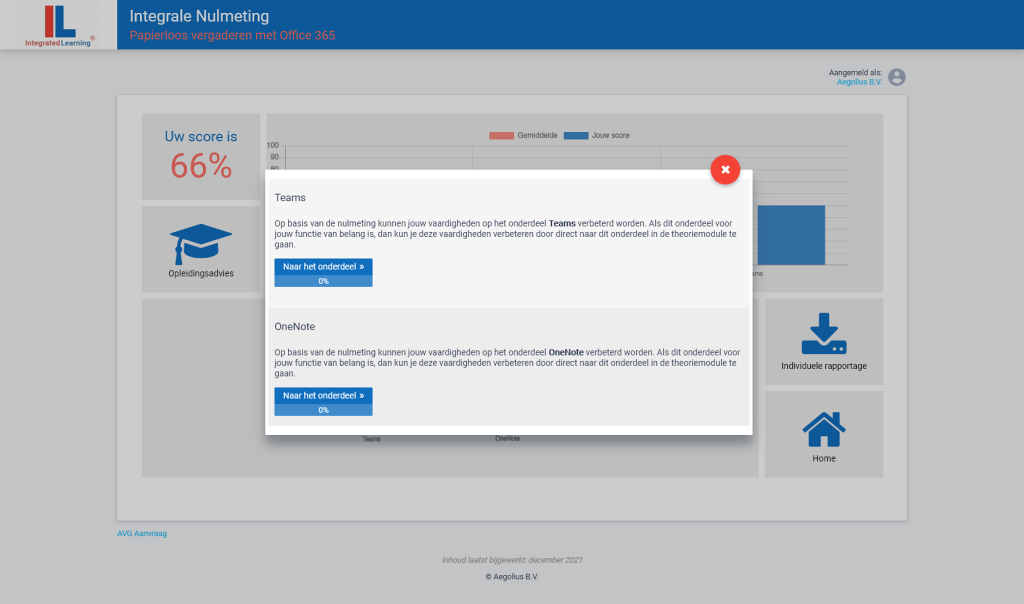
Task: Click the Integrated Learning logo
Action: [60, 25]
